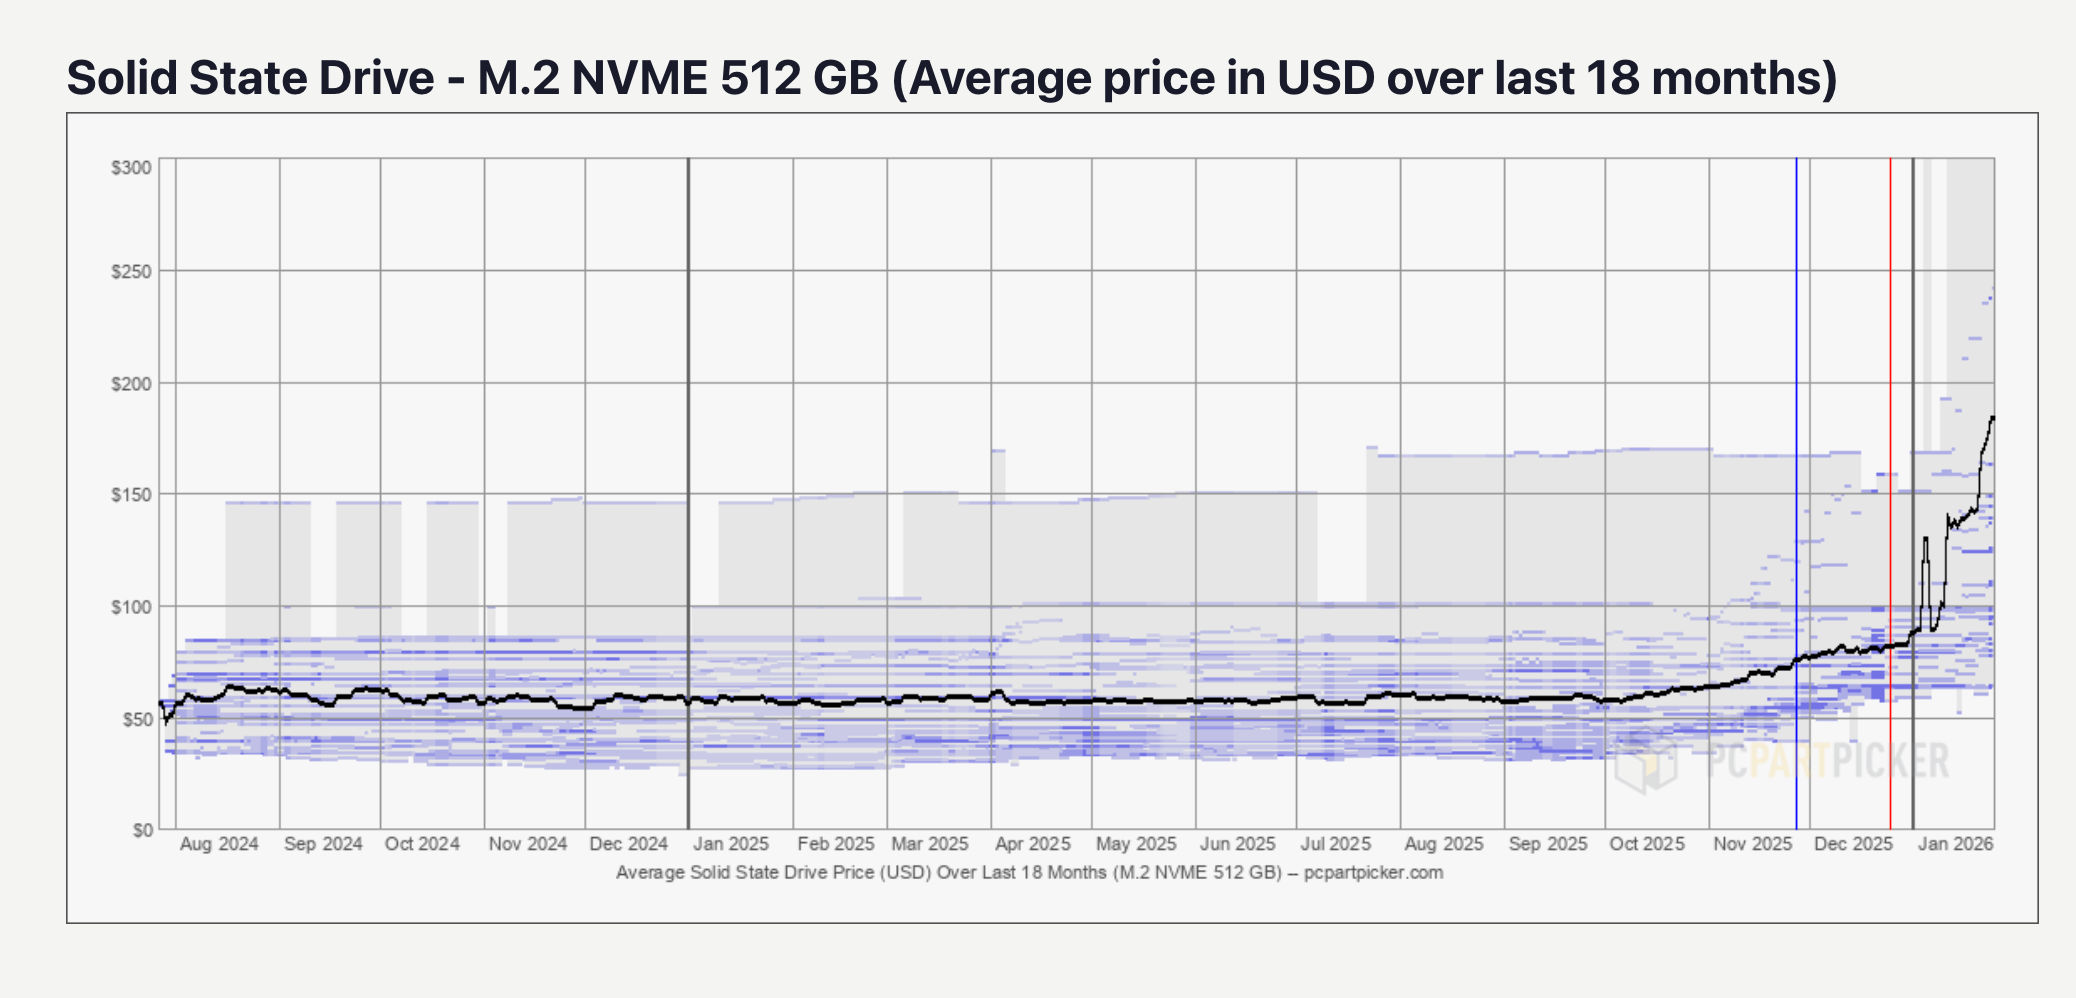
Task: Click the Jan 2025 x-axis label
Action: pos(731,844)
